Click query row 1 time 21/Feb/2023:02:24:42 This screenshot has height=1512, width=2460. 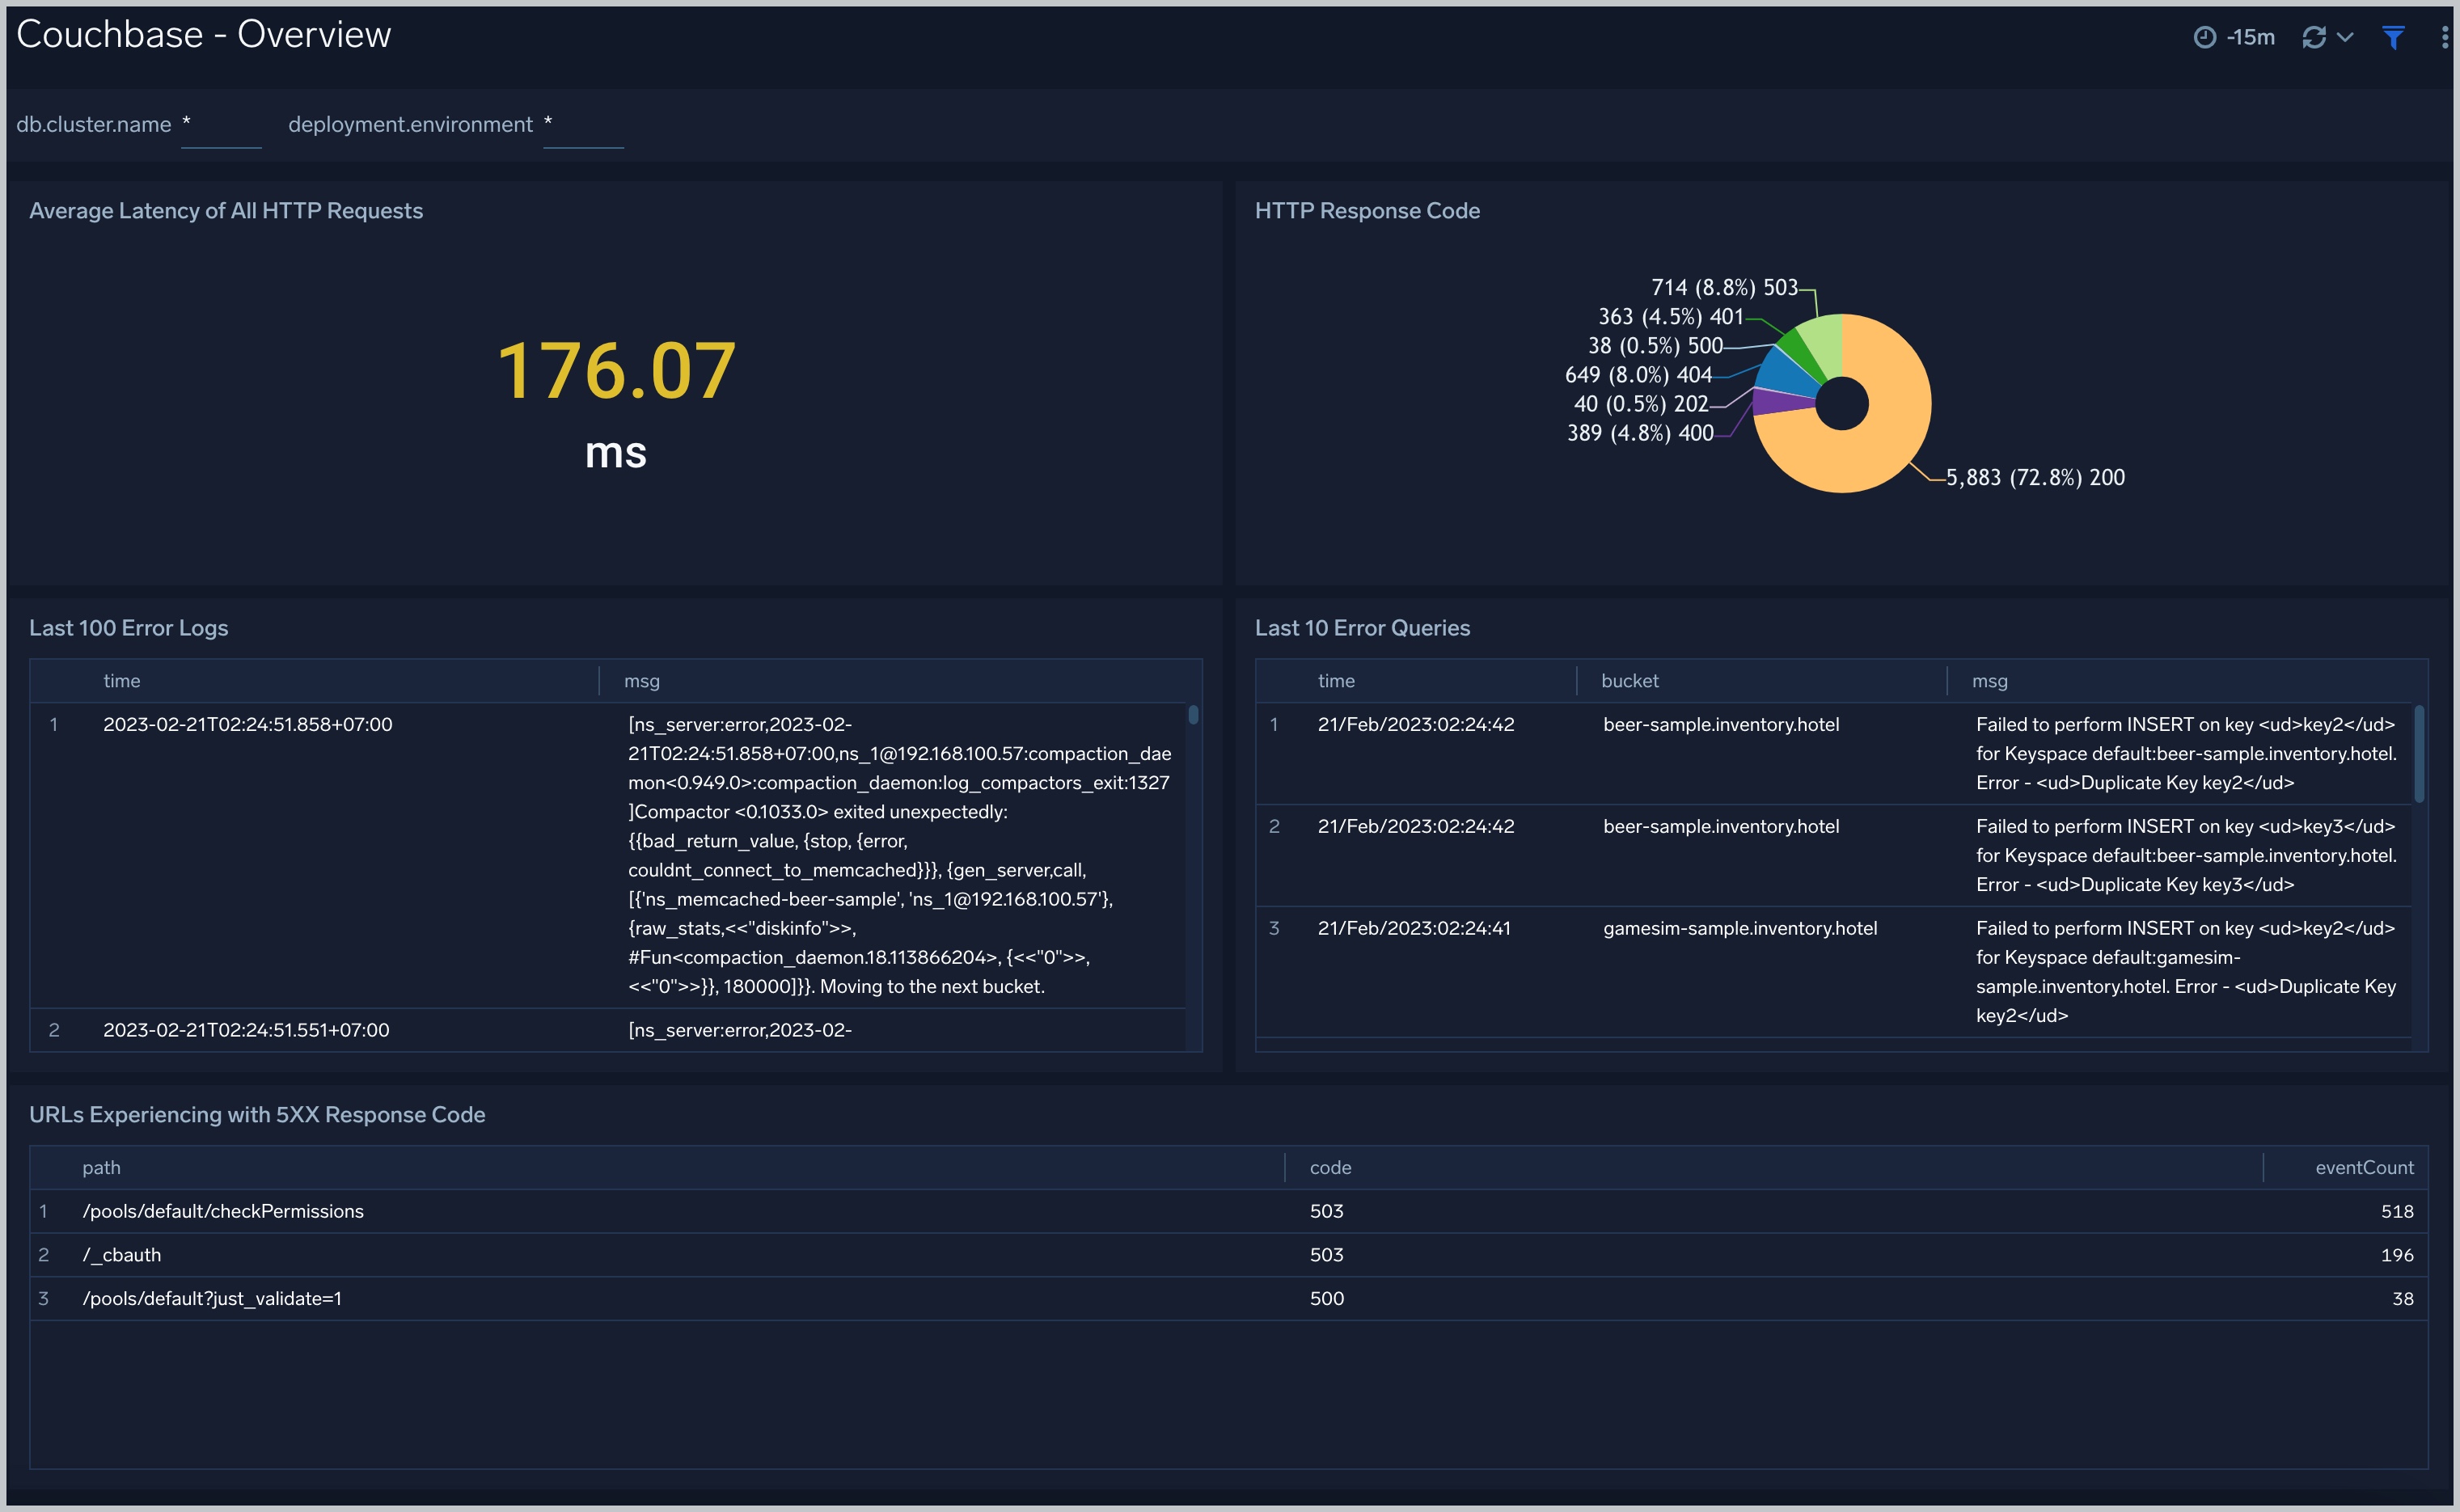point(1416,725)
